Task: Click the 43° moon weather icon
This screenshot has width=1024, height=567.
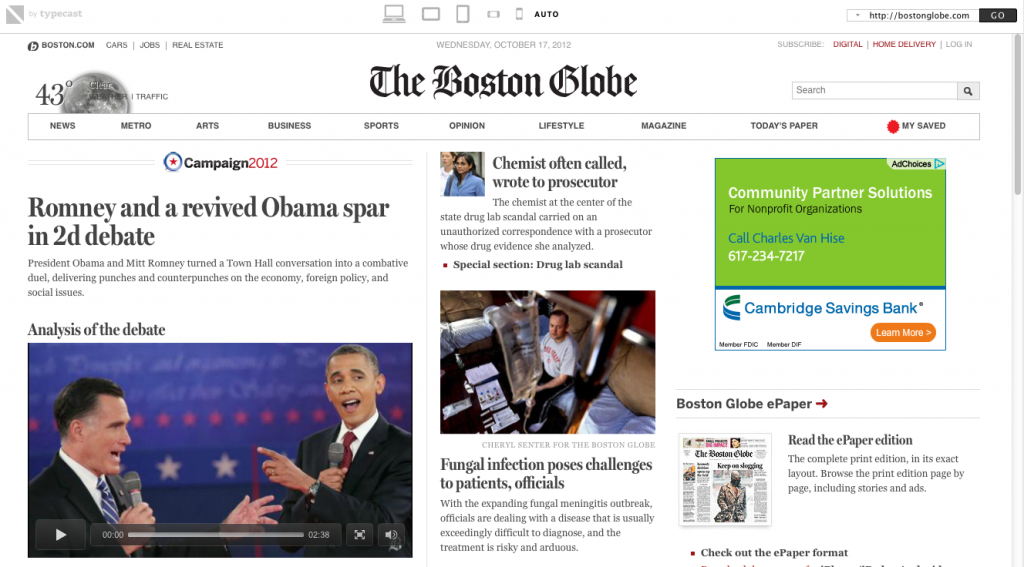Action: tap(95, 93)
